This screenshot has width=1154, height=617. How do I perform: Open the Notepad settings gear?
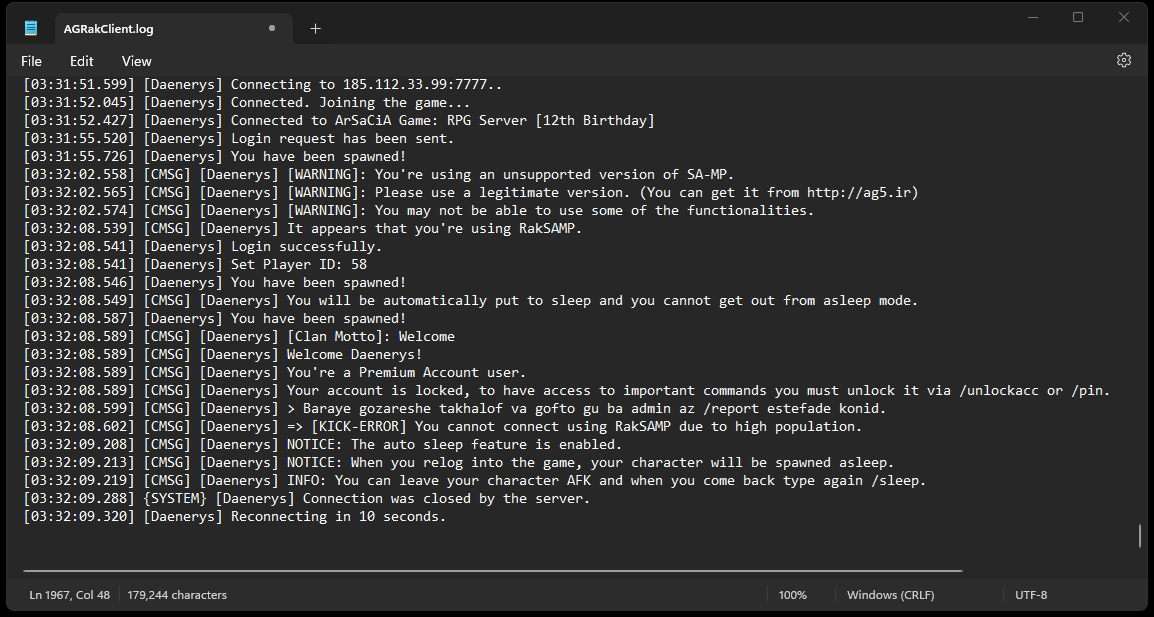pyautogui.click(x=1123, y=60)
